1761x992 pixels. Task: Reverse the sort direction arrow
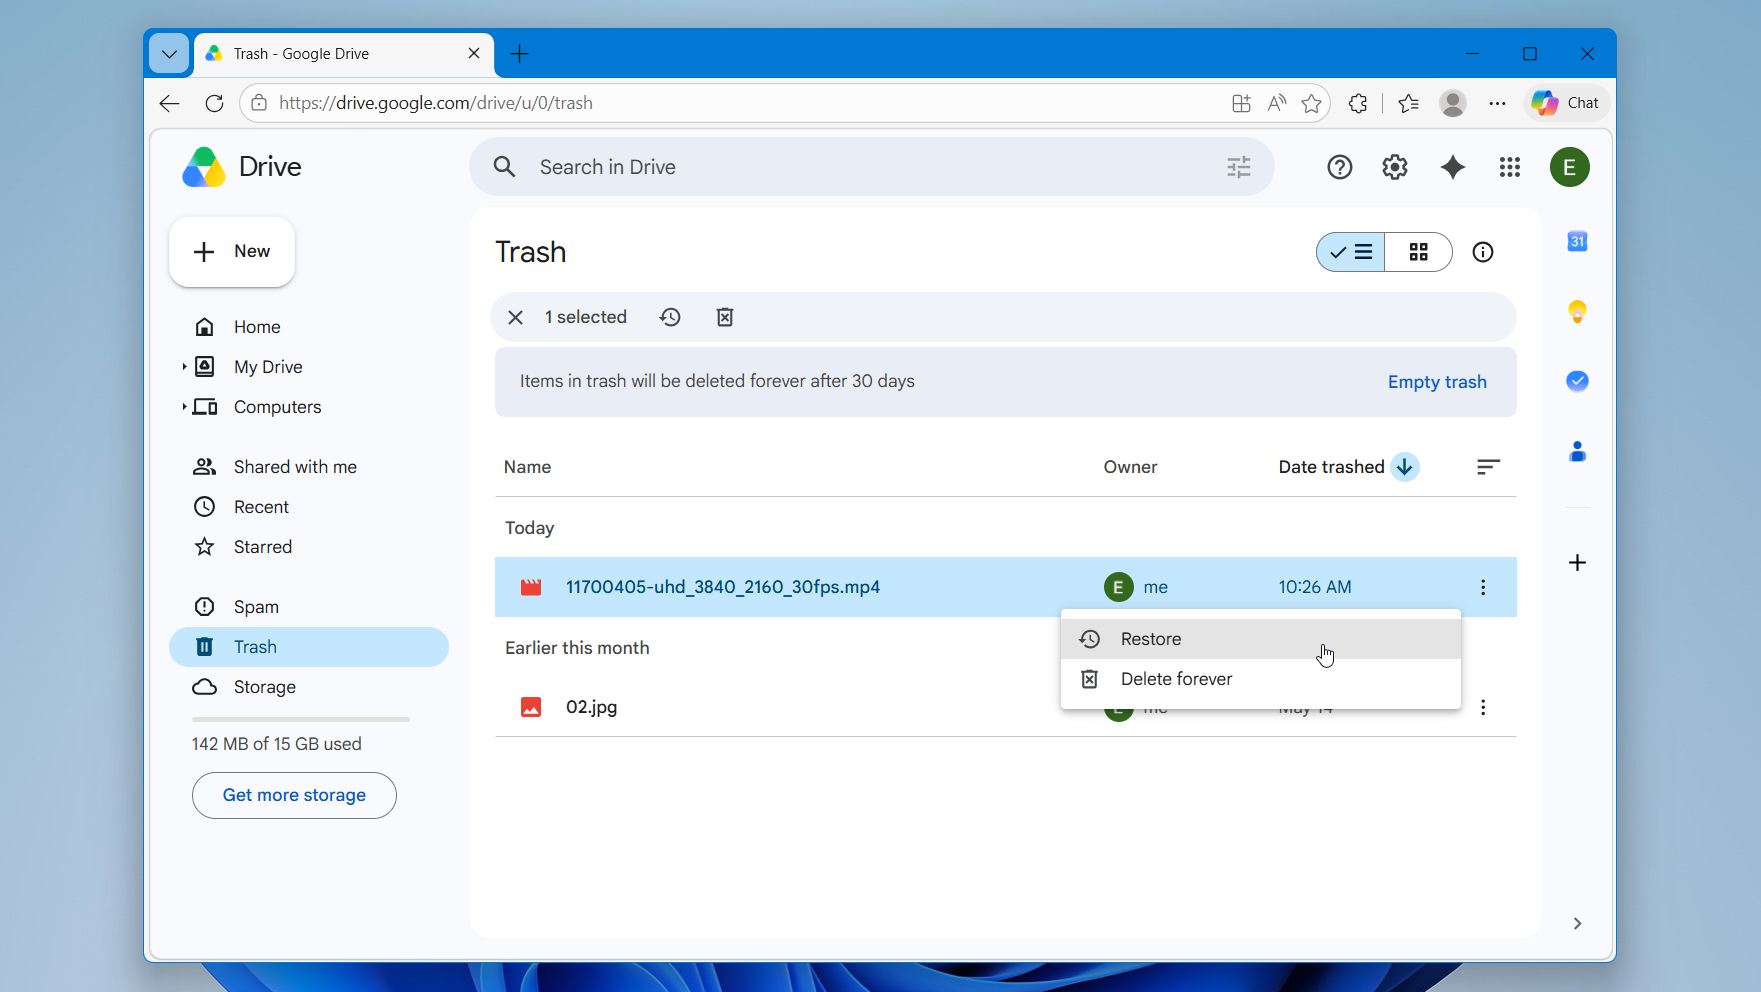(1405, 467)
